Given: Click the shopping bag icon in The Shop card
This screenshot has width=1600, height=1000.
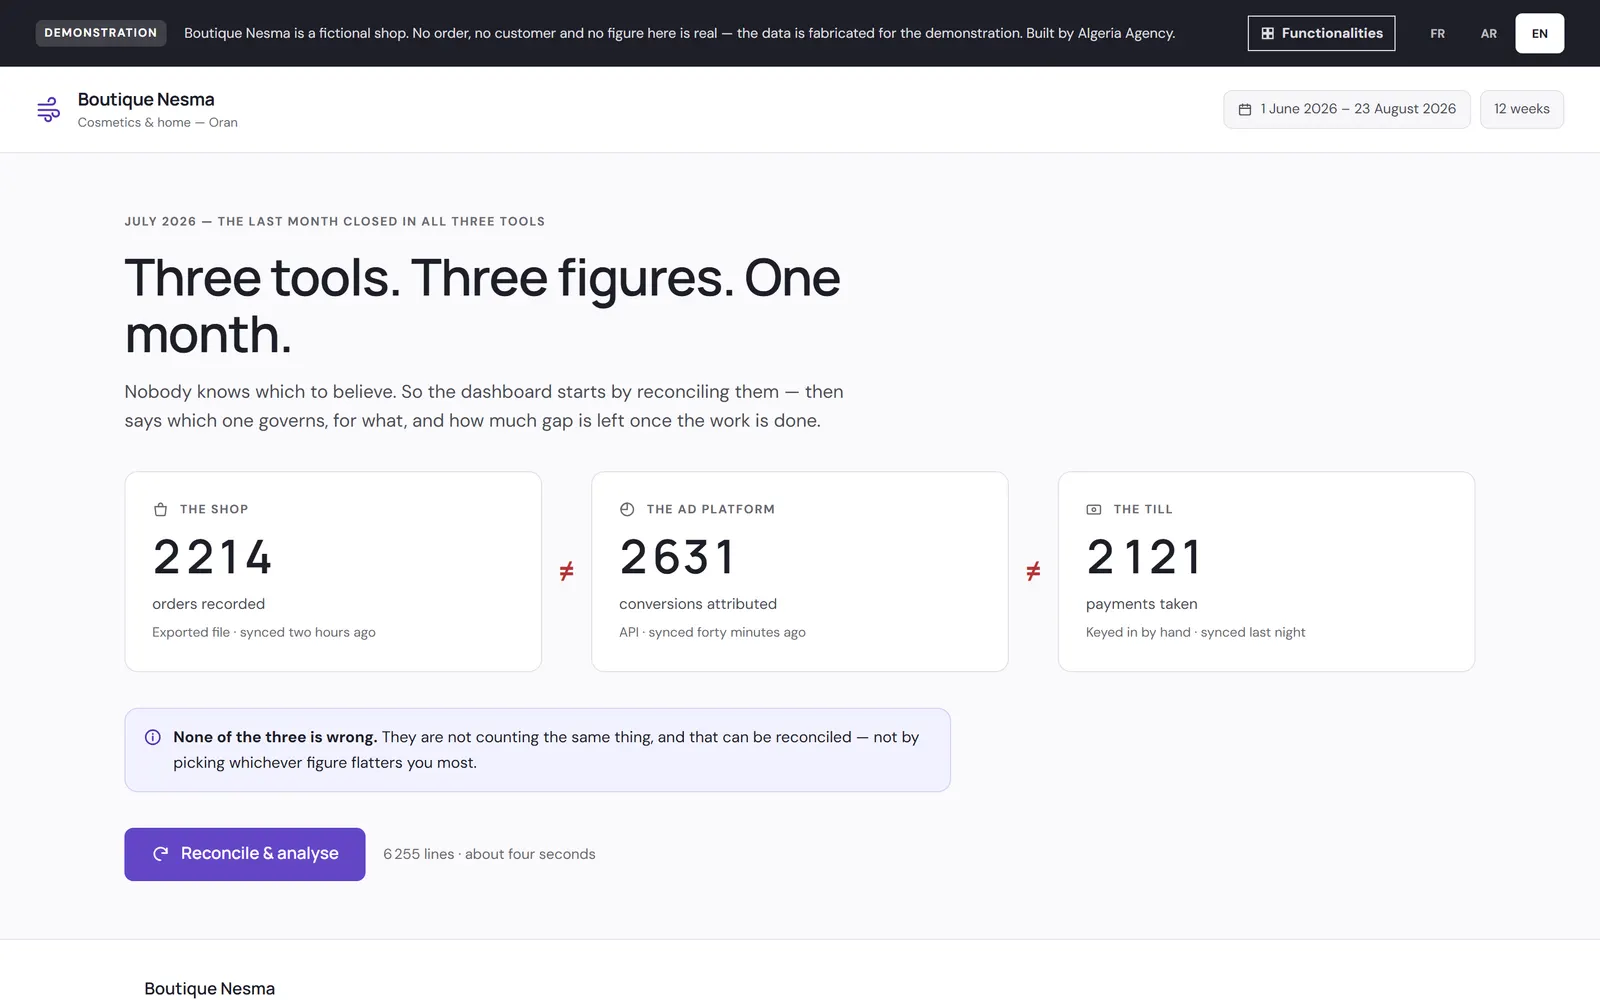Looking at the screenshot, I should click(x=160, y=509).
